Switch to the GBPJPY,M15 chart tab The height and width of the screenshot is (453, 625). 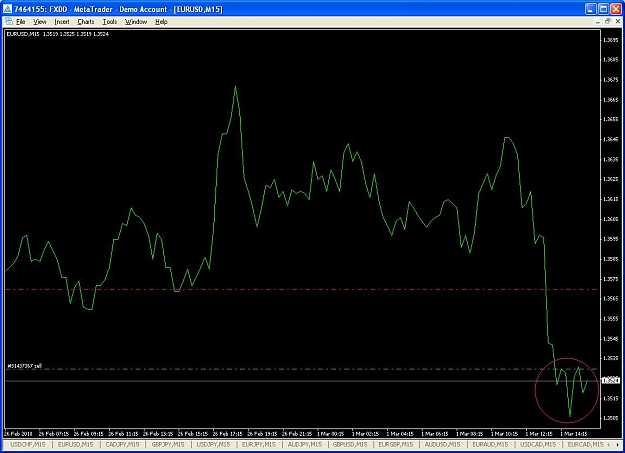168,444
